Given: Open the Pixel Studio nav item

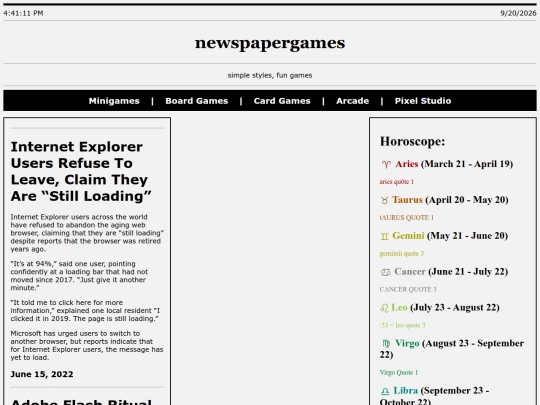Looking at the screenshot, I should pyautogui.click(x=423, y=101).
